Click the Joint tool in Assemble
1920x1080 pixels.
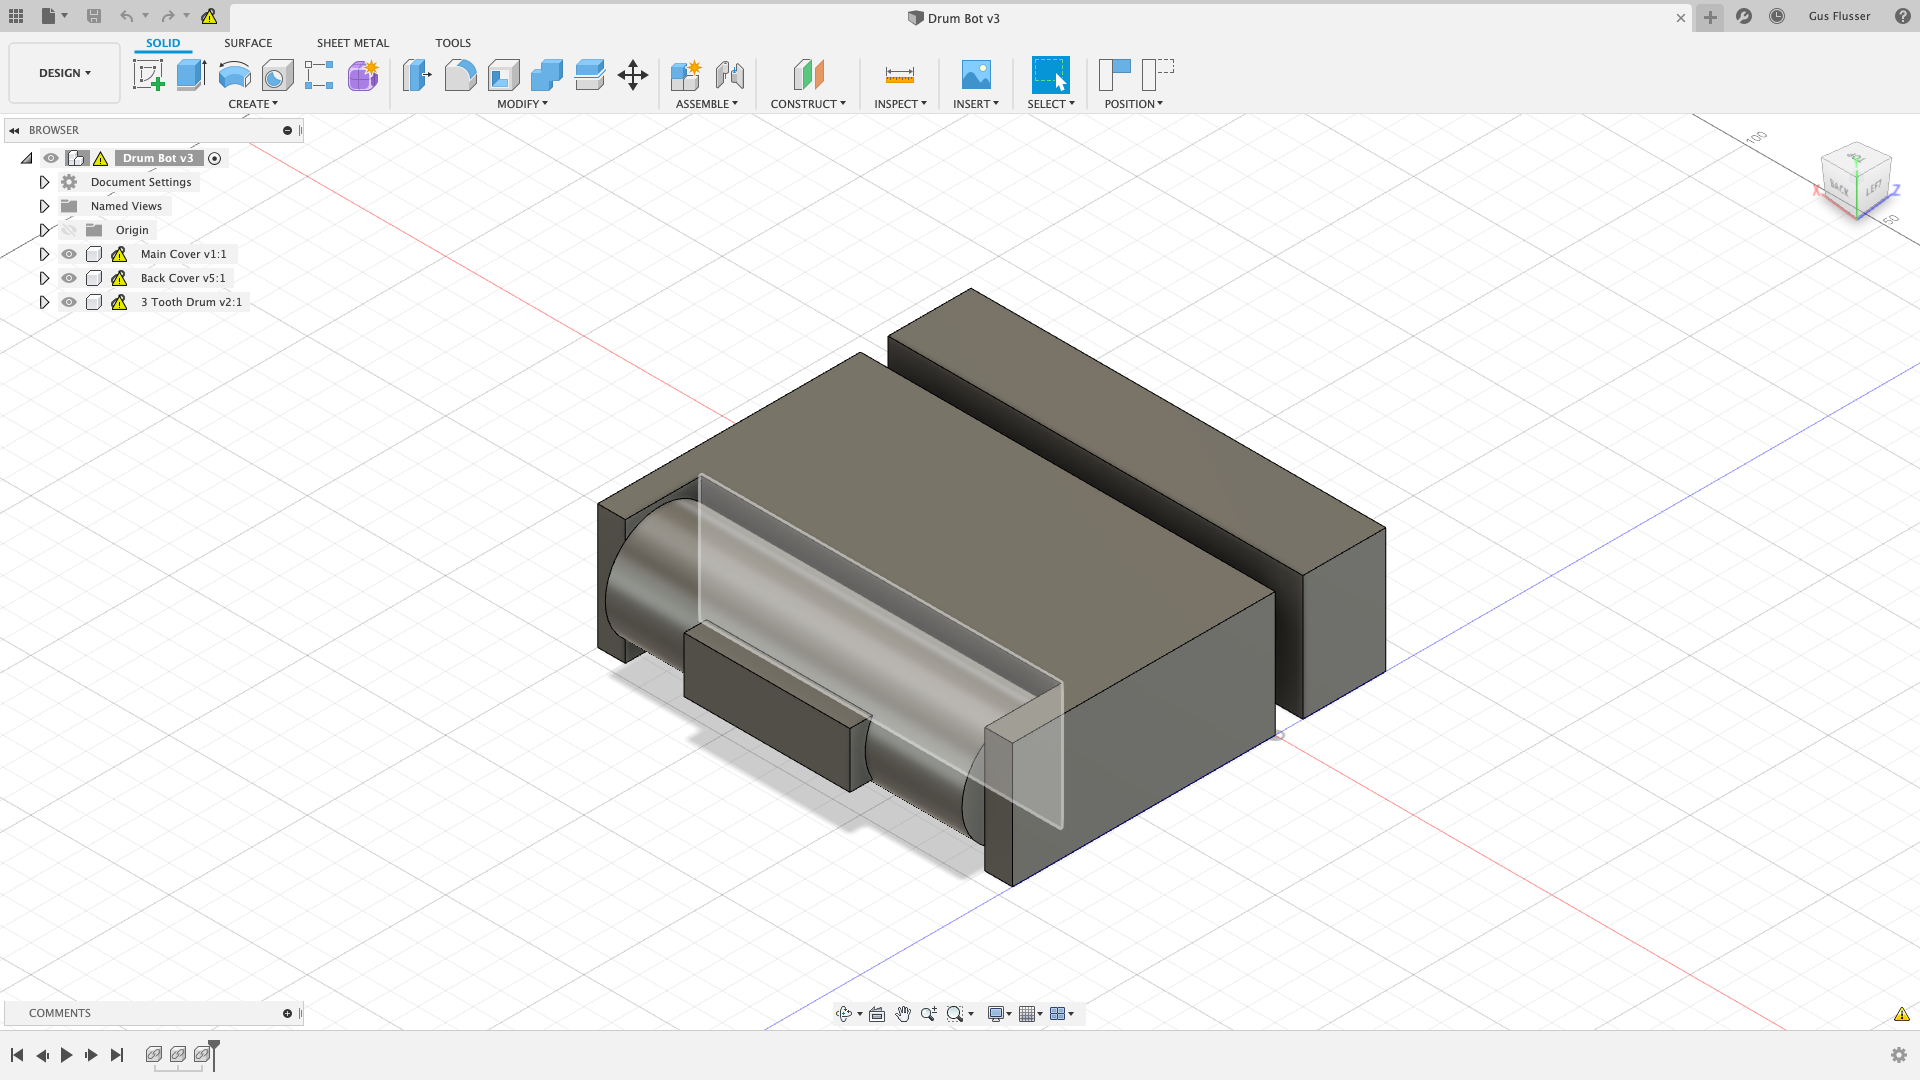729,75
